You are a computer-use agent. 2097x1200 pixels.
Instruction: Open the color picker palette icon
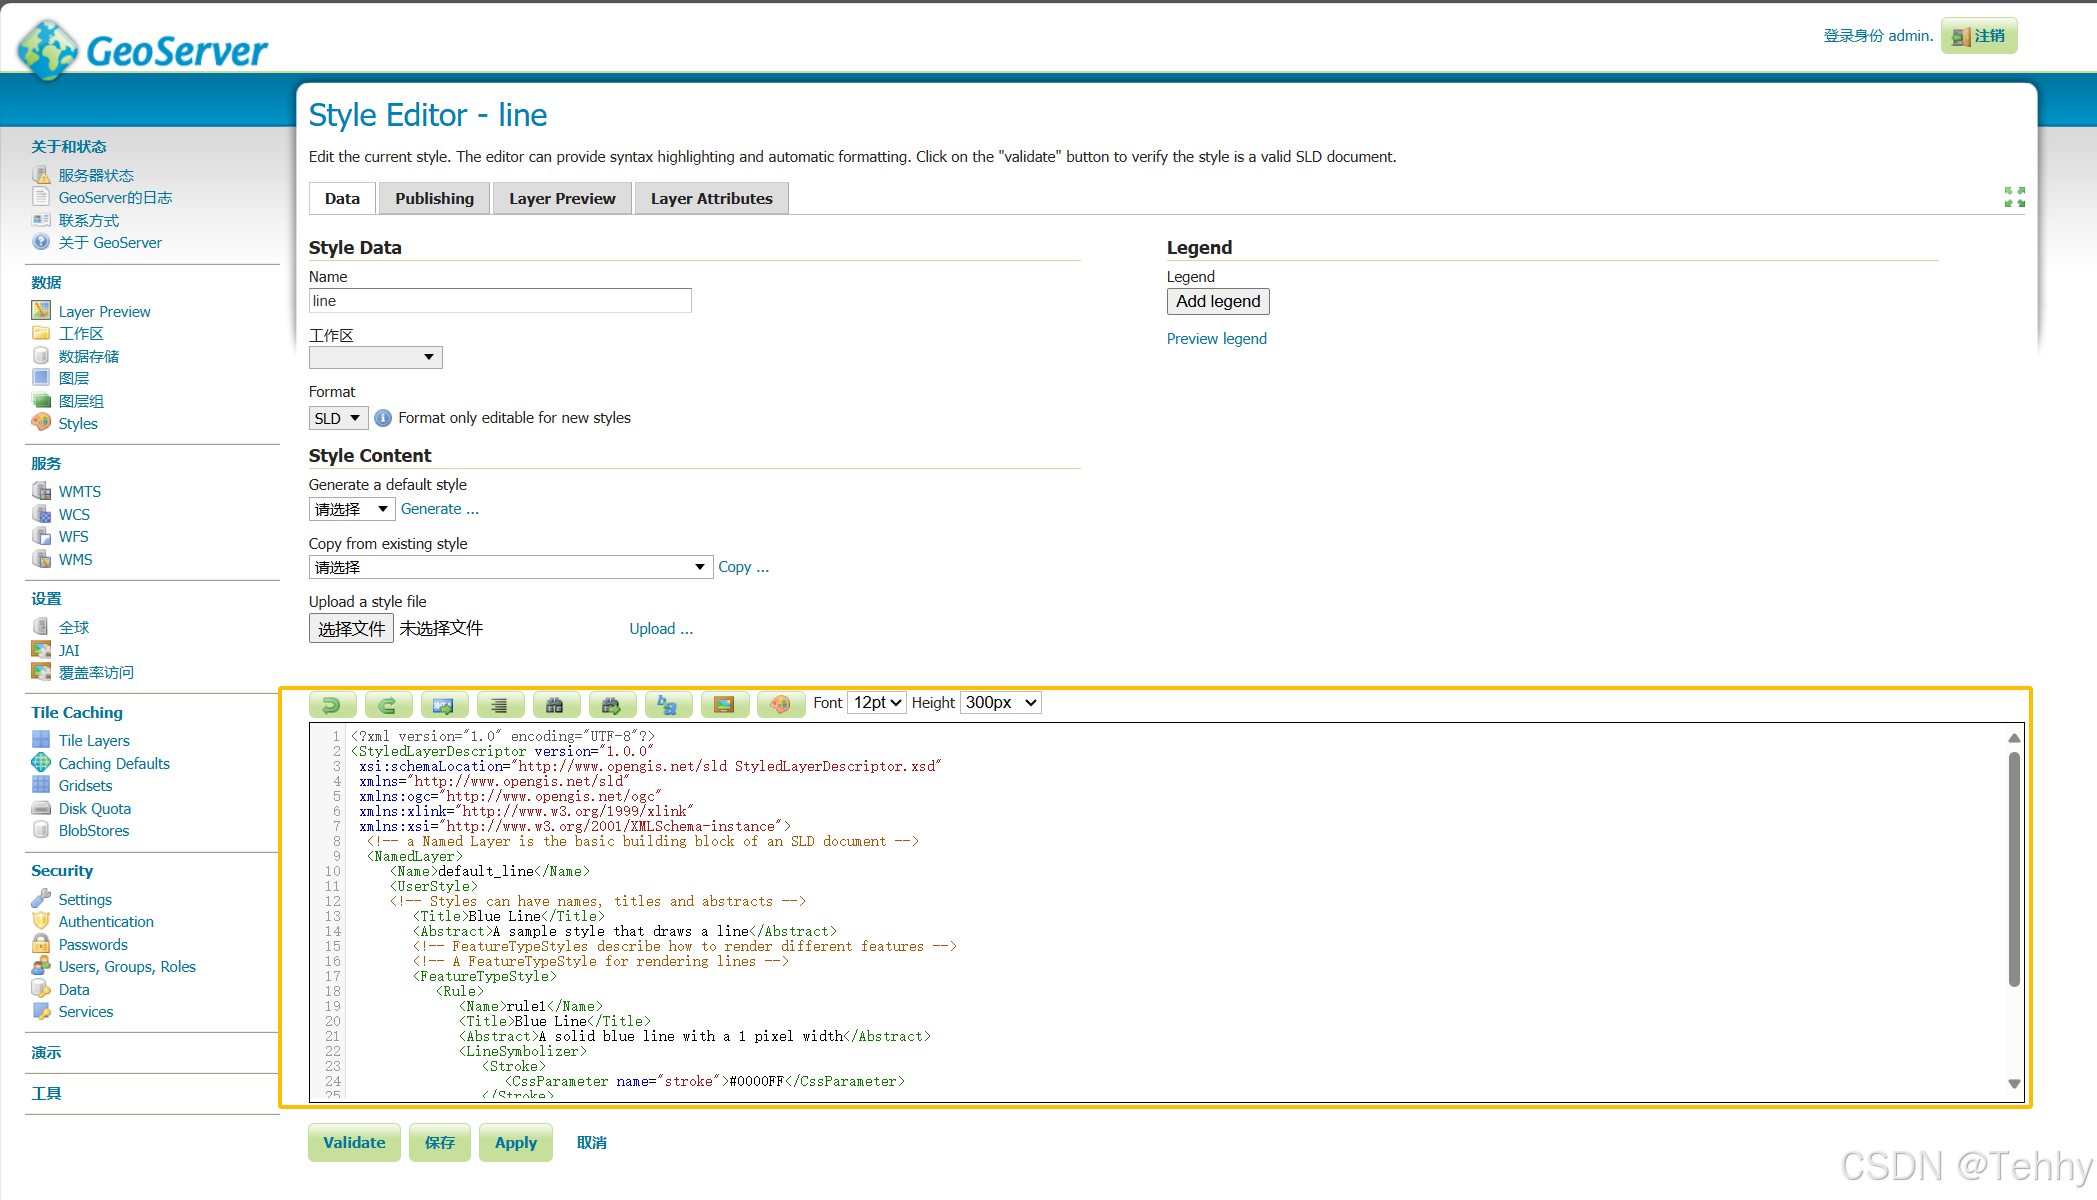pos(780,705)
